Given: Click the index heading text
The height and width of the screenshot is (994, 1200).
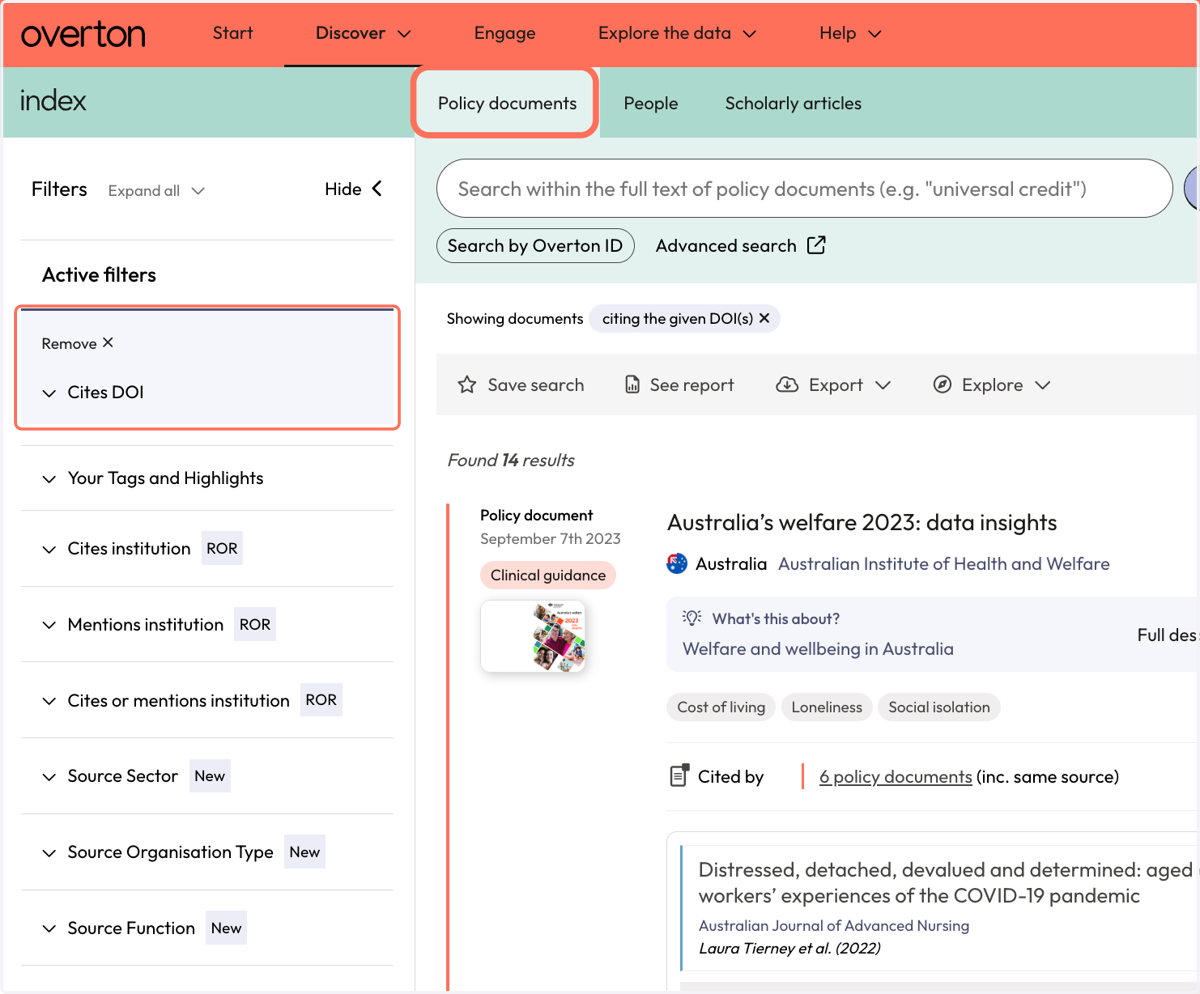Looking at the screenshot, I should (53, 100).
